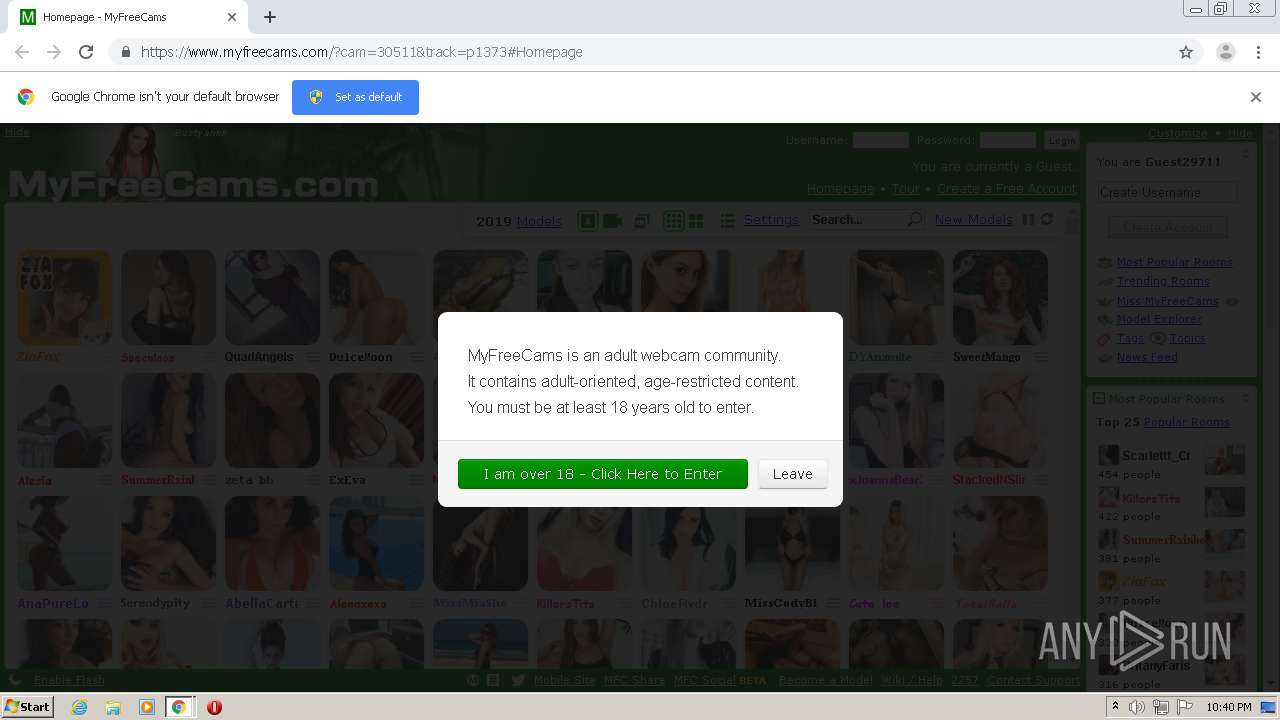This screenshot has width=1280, height=720.
Task: Open Most Popular Rooms link
Action: click(1174, 262)
